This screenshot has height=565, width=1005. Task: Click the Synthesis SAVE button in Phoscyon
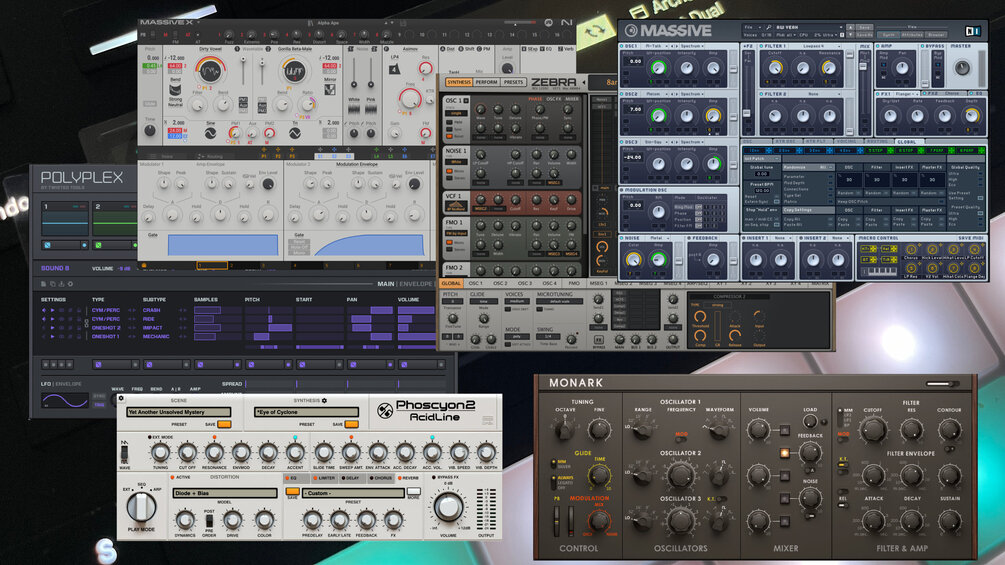coord(352,424)
